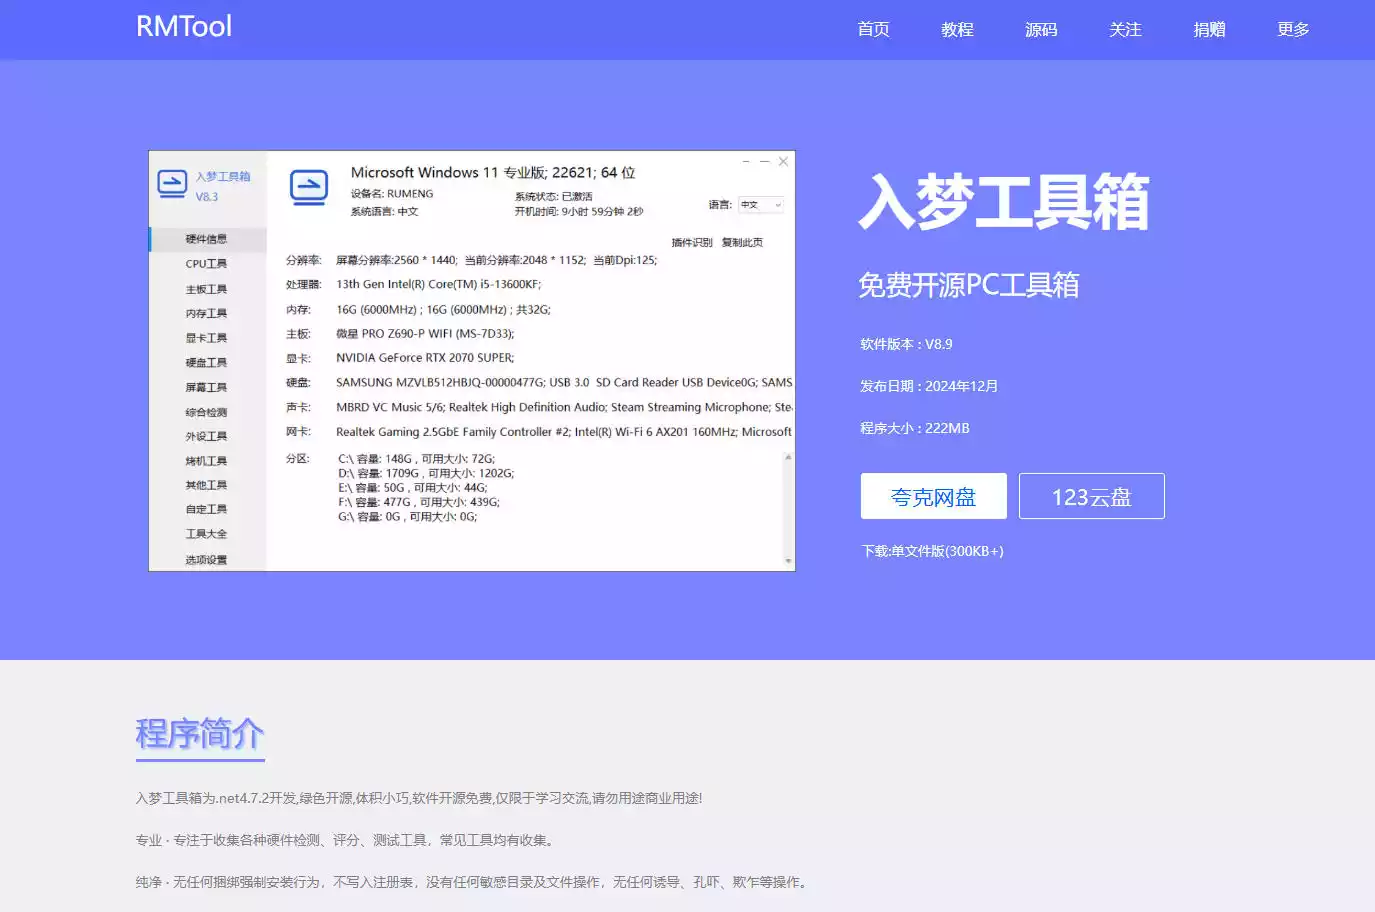This screenshot has width=1375, height=912.
Task: Expand the 更多 nav menu
Action: point(1293,30)
